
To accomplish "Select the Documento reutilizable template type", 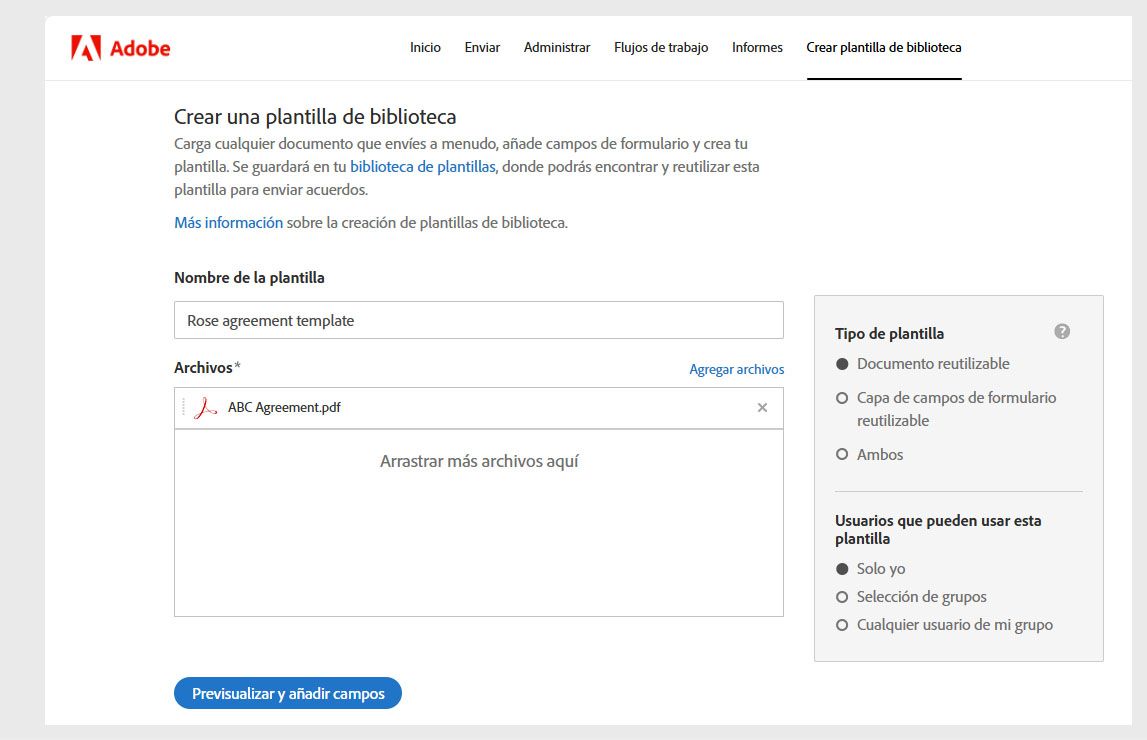I will 841,364.
